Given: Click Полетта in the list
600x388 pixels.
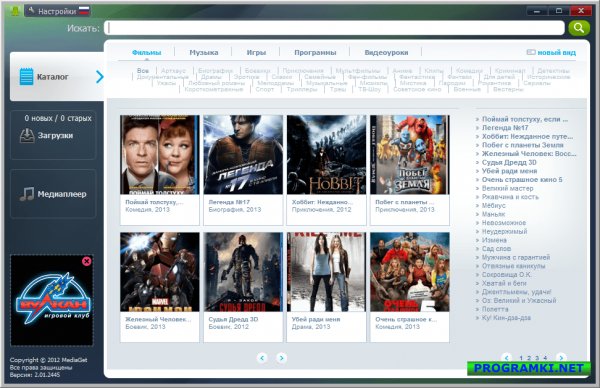Looking at the screenshot, I should 495,309.
